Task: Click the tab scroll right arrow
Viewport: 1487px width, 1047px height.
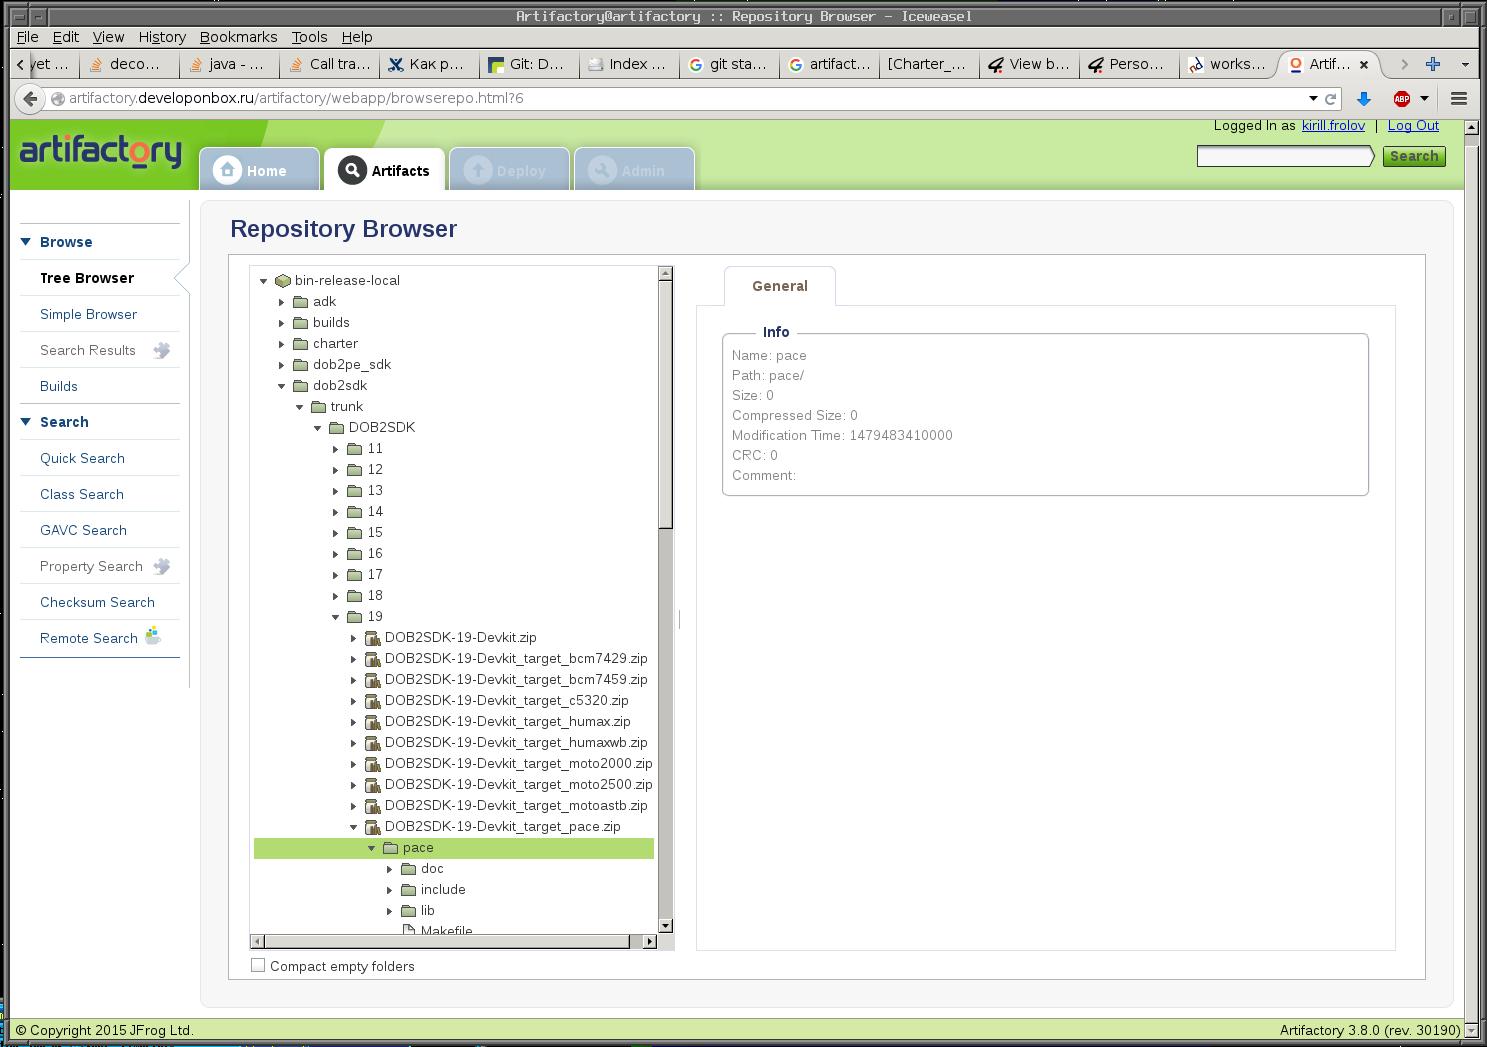Action: point(1404,64)
